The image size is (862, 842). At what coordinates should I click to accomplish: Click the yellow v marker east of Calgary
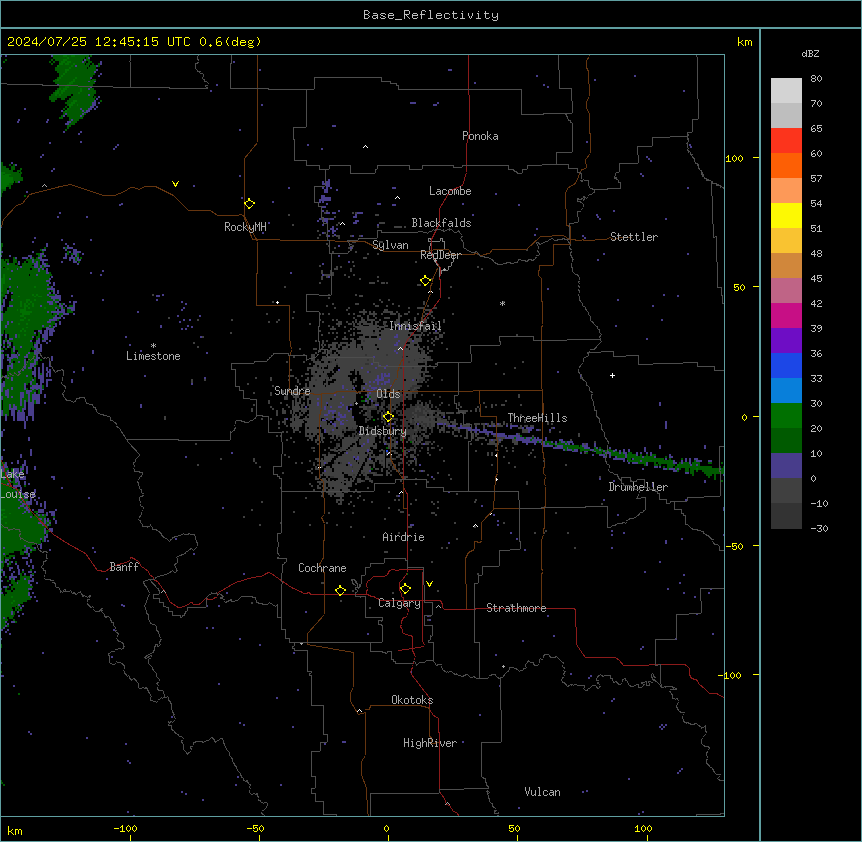tap(429, 584)
